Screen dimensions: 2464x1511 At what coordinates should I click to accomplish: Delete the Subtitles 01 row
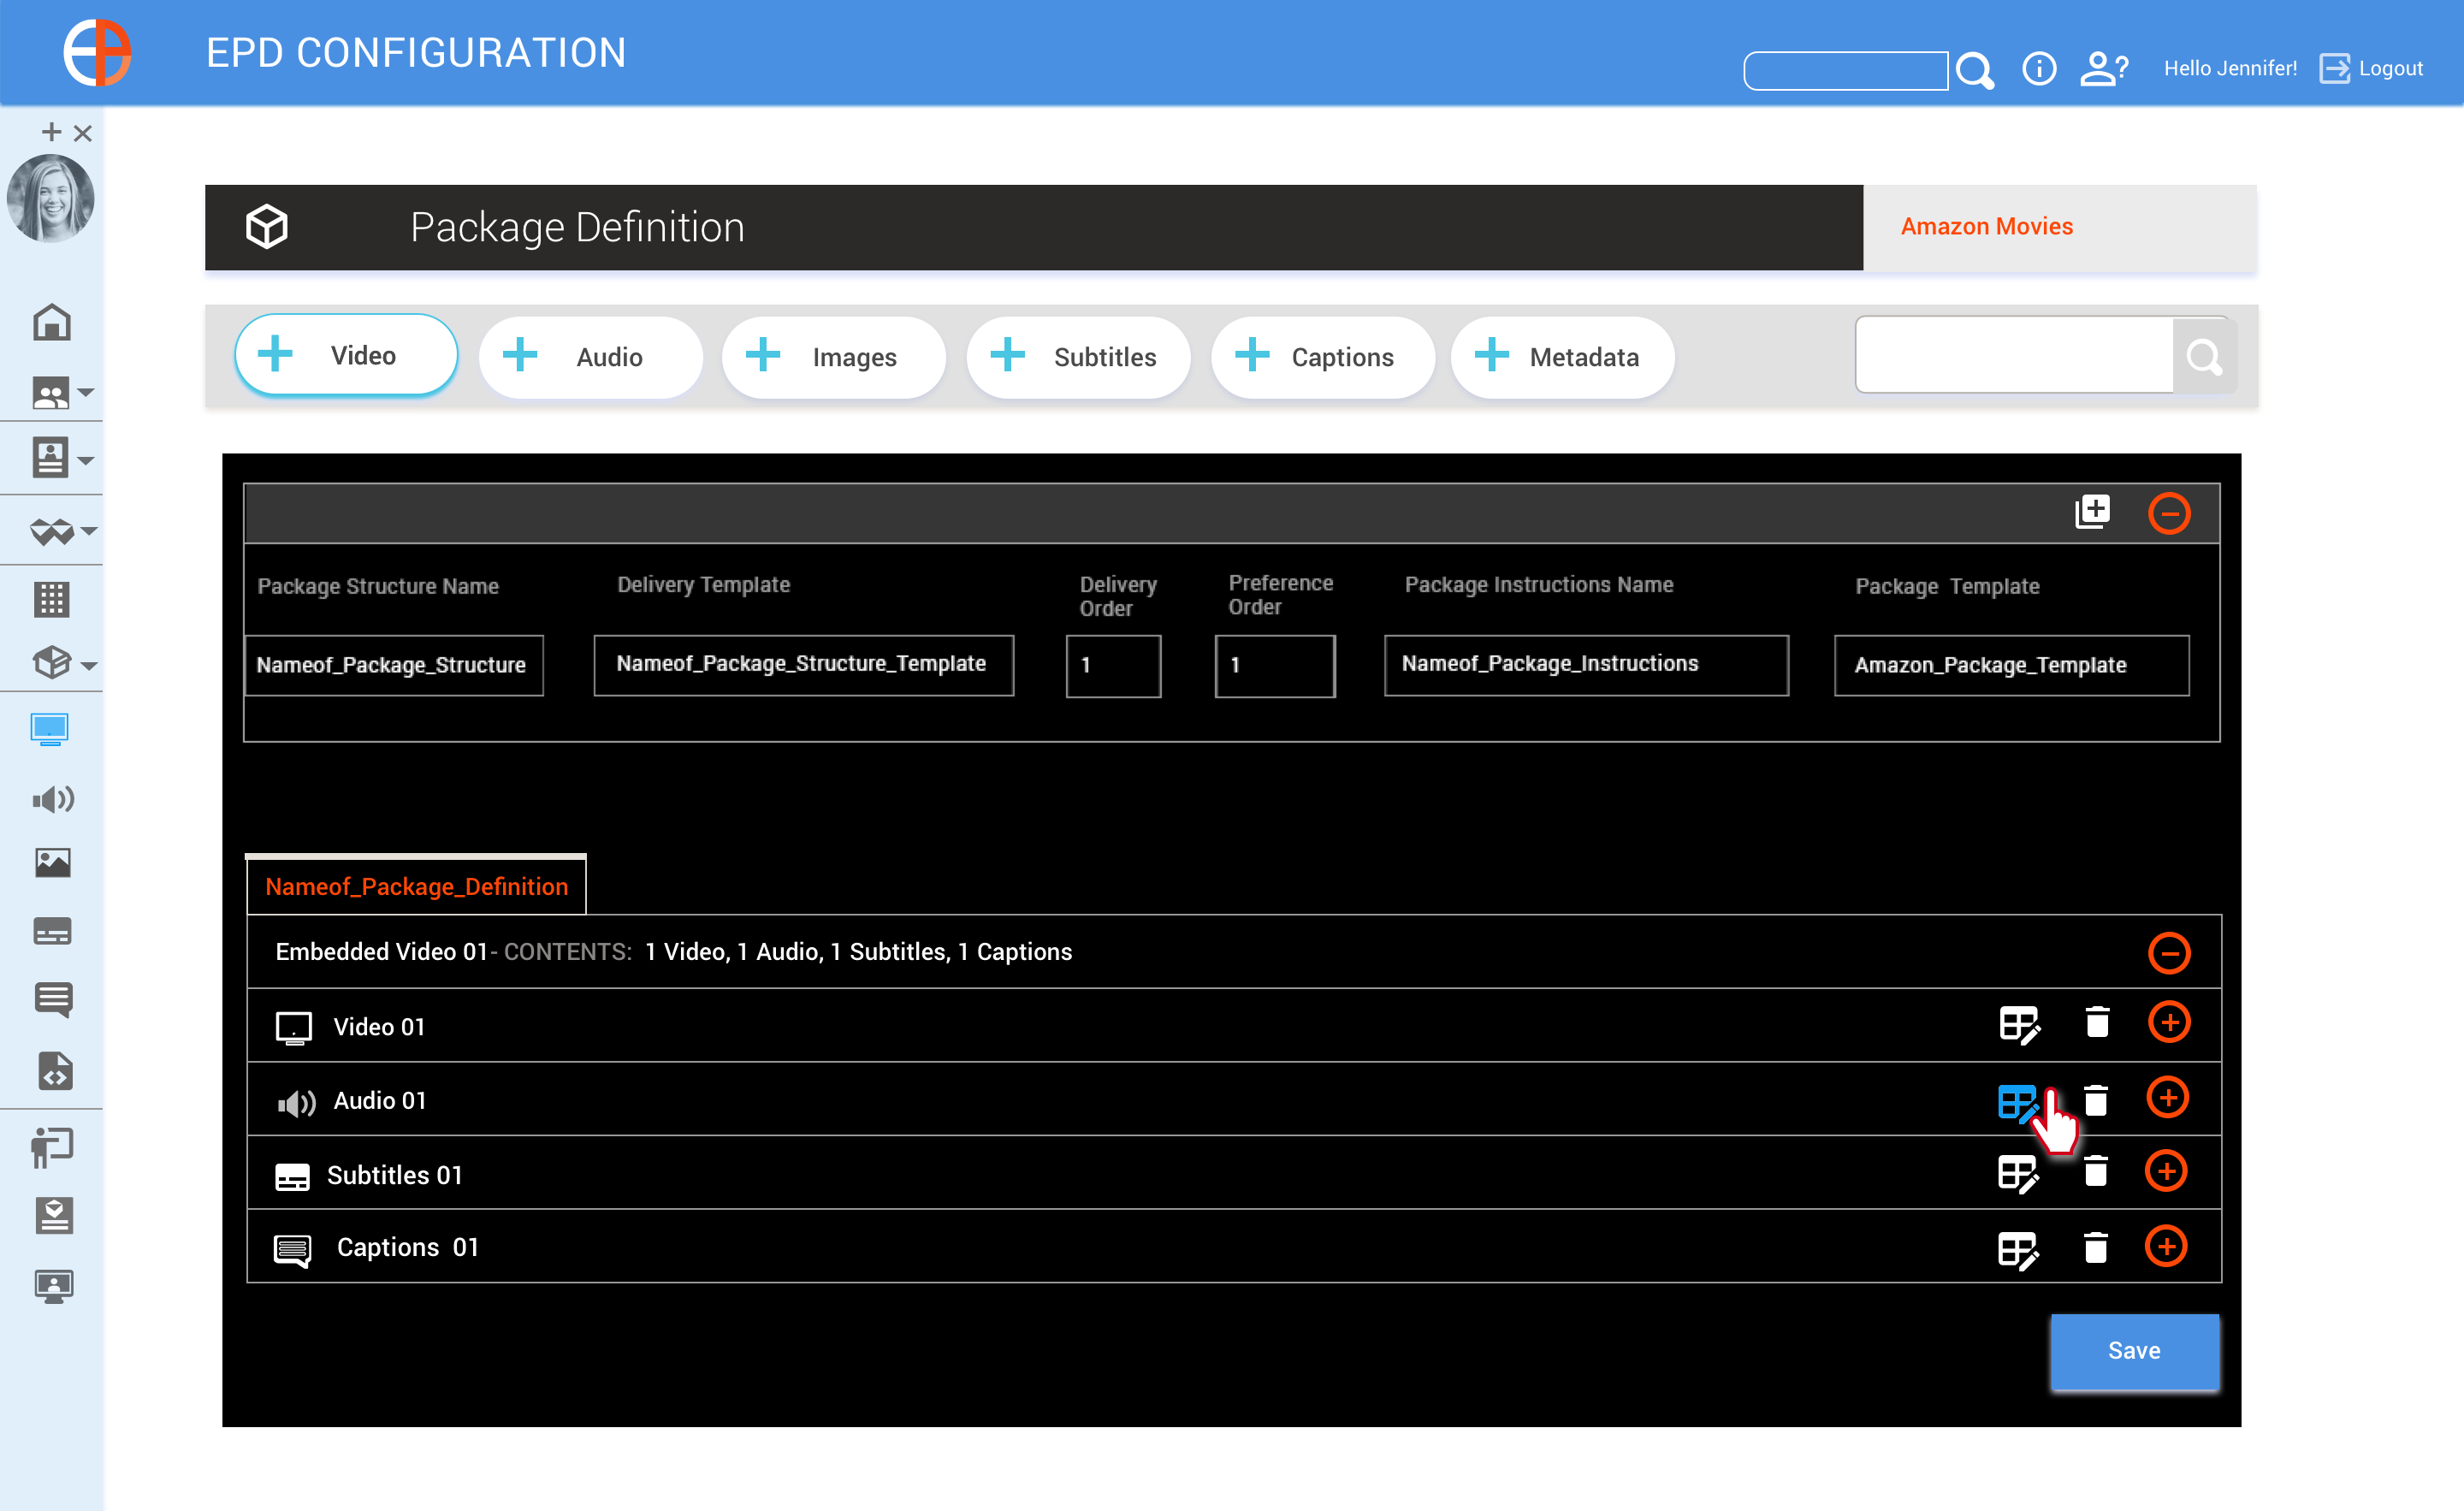coord(2095,1172)
